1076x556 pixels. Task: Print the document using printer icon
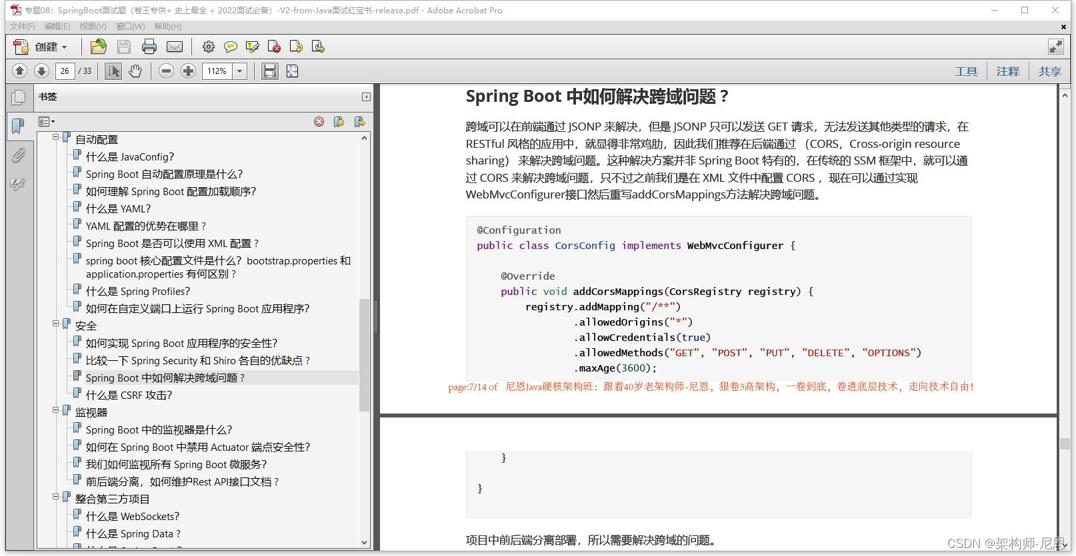pos(149,47)
